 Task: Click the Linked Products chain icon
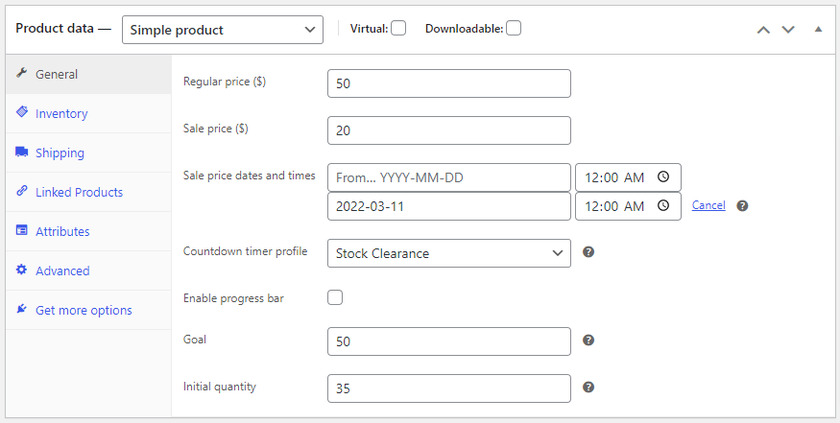(x=21, y=191)
